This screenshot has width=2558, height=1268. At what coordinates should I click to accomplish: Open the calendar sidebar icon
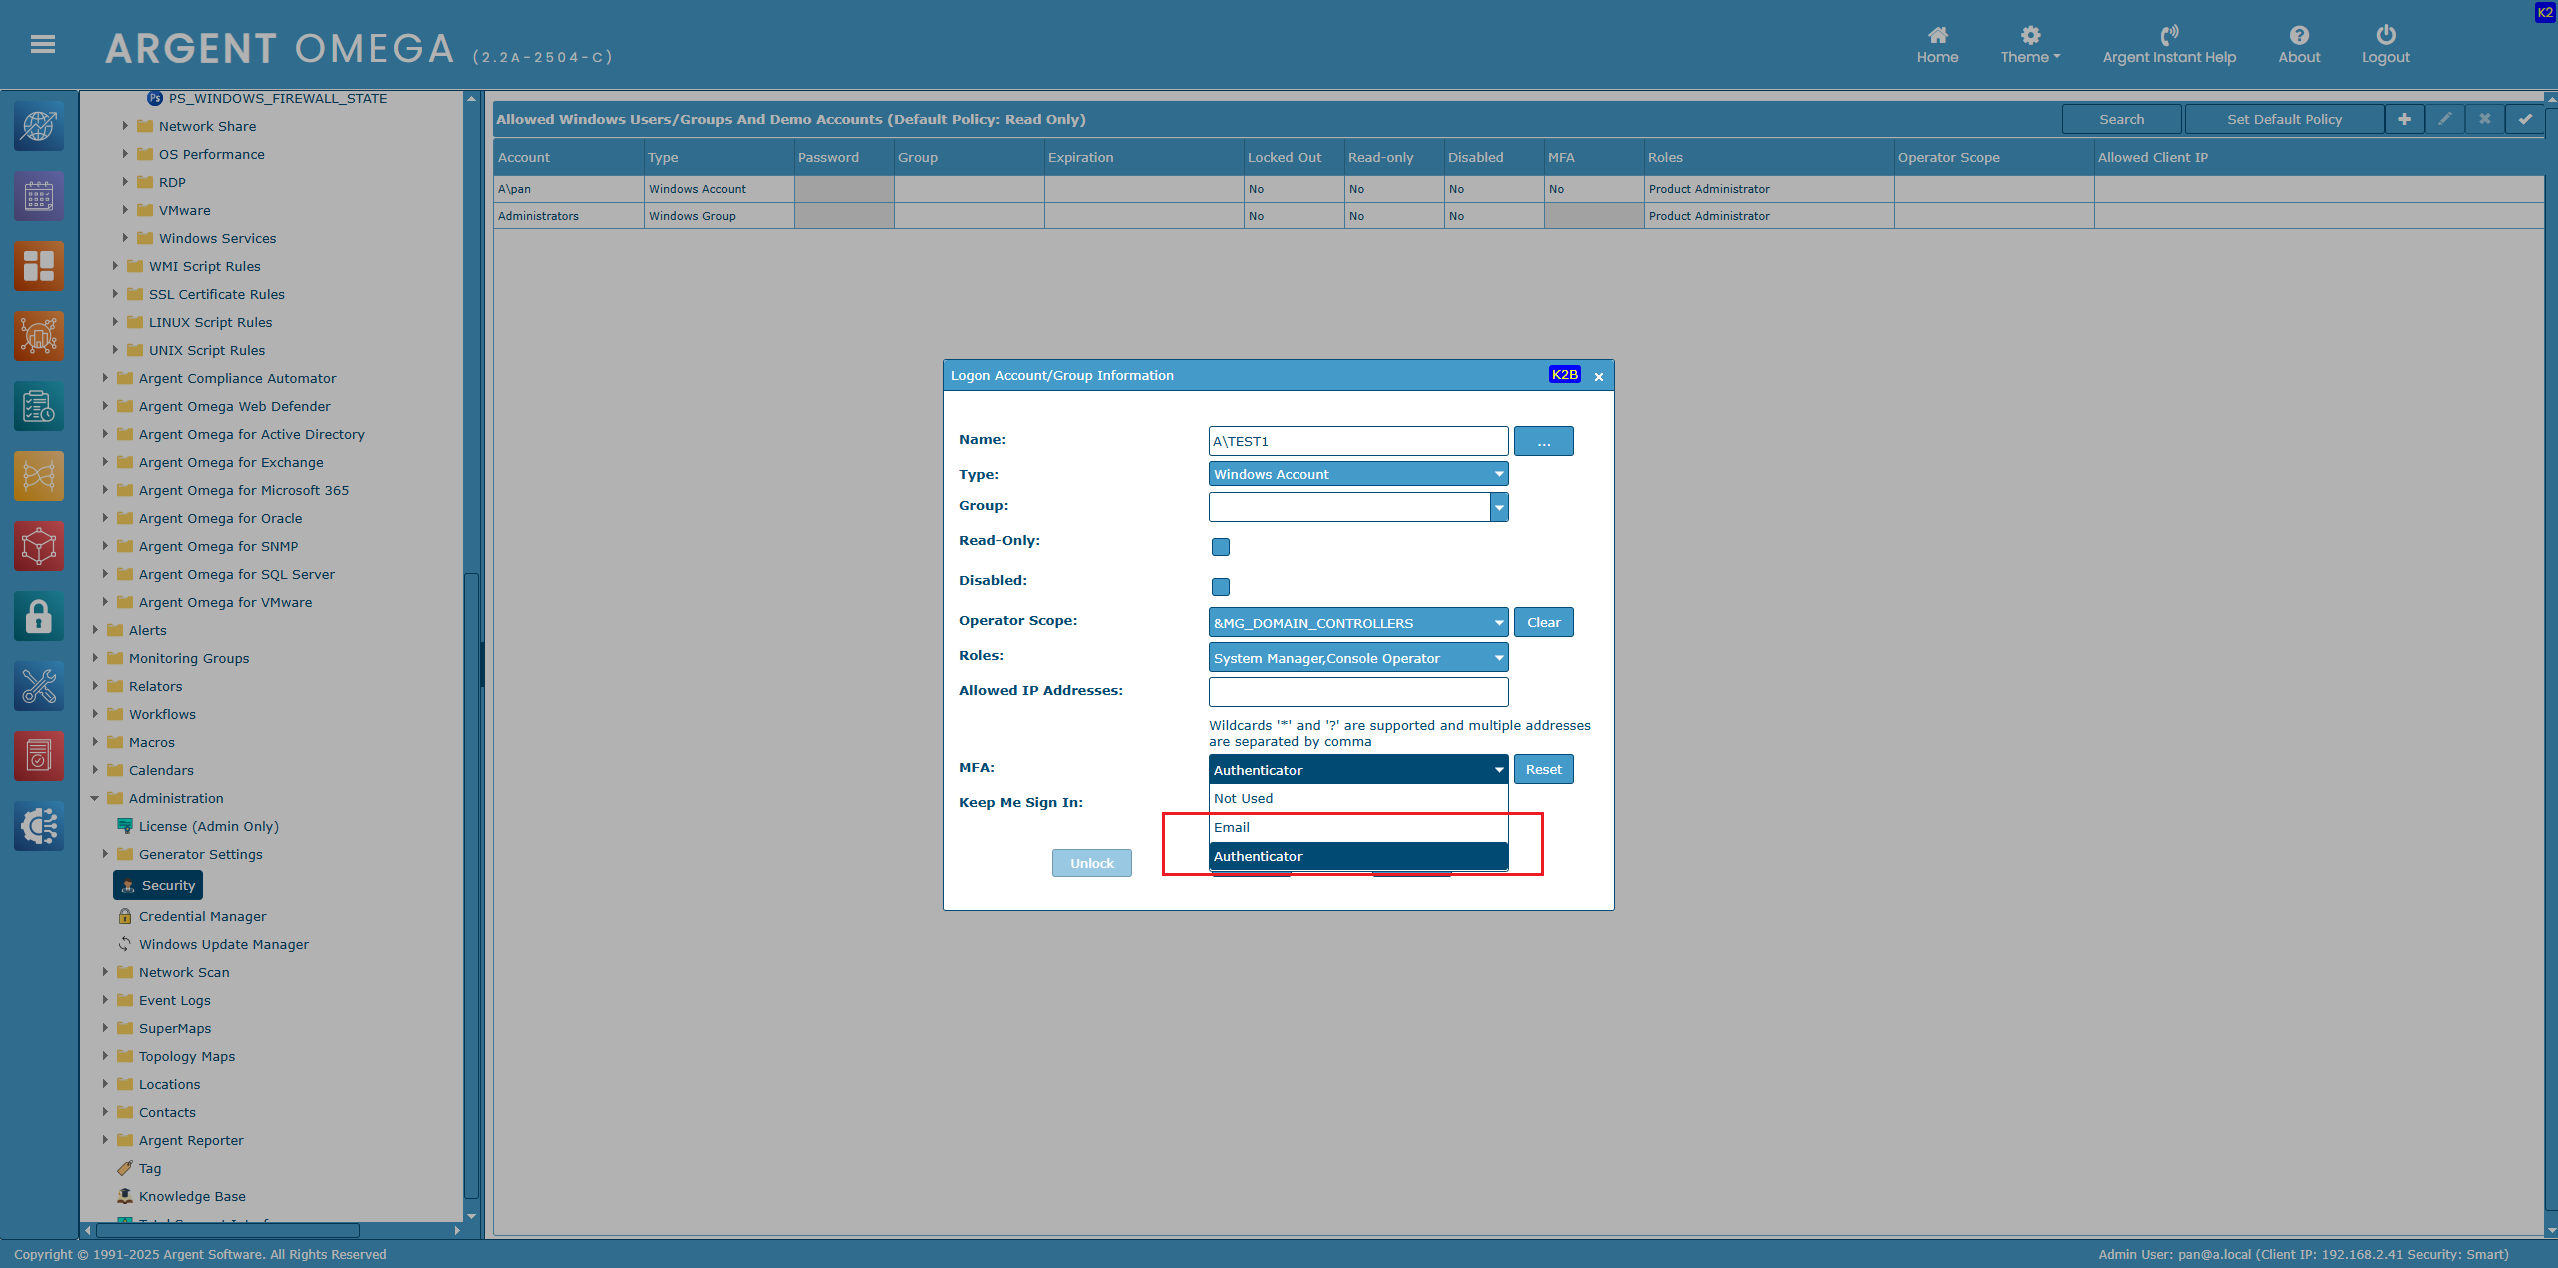[38, 197]
